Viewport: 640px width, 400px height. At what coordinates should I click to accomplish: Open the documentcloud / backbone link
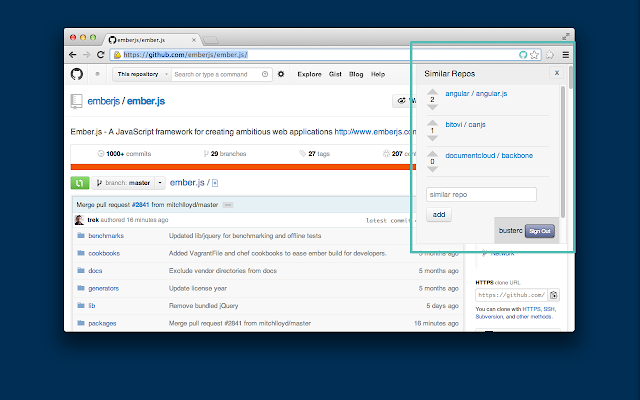point(489,156)
